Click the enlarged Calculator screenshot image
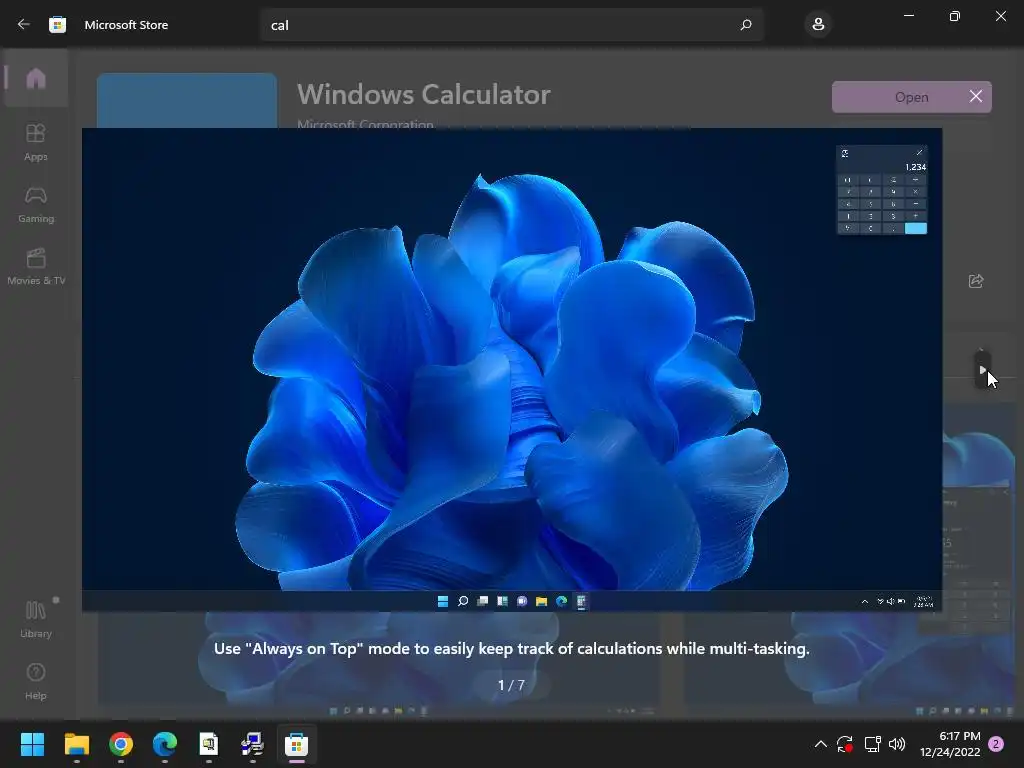1024x768 pixels. coord(512,370)
